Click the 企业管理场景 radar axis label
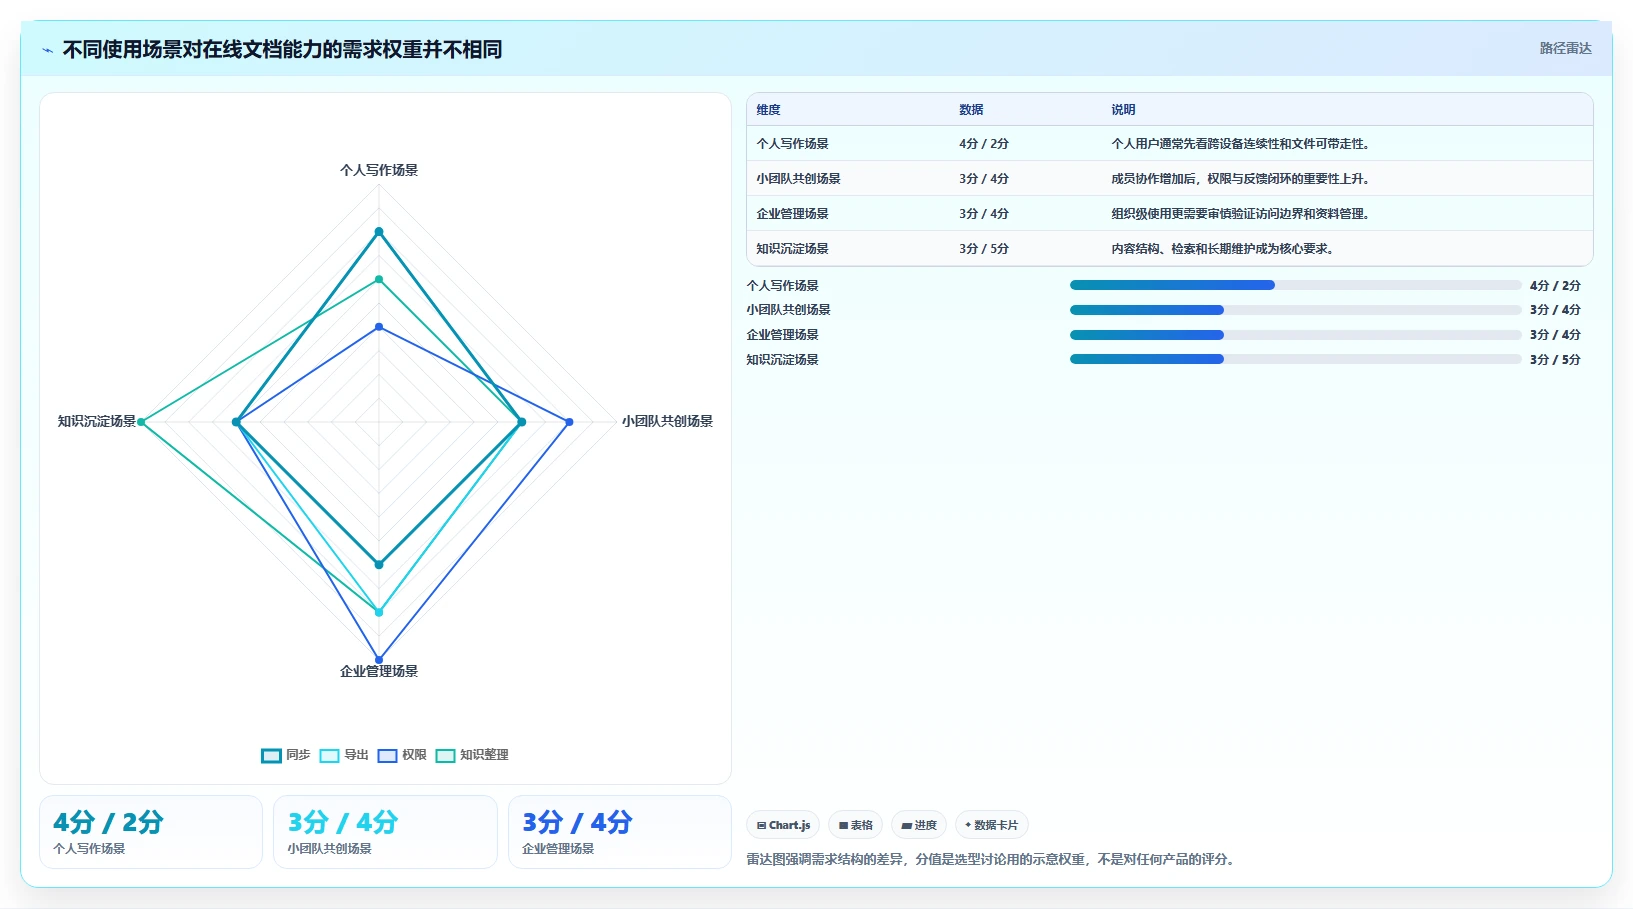Viewport: 1633px width, 909px height. point(379,671)
